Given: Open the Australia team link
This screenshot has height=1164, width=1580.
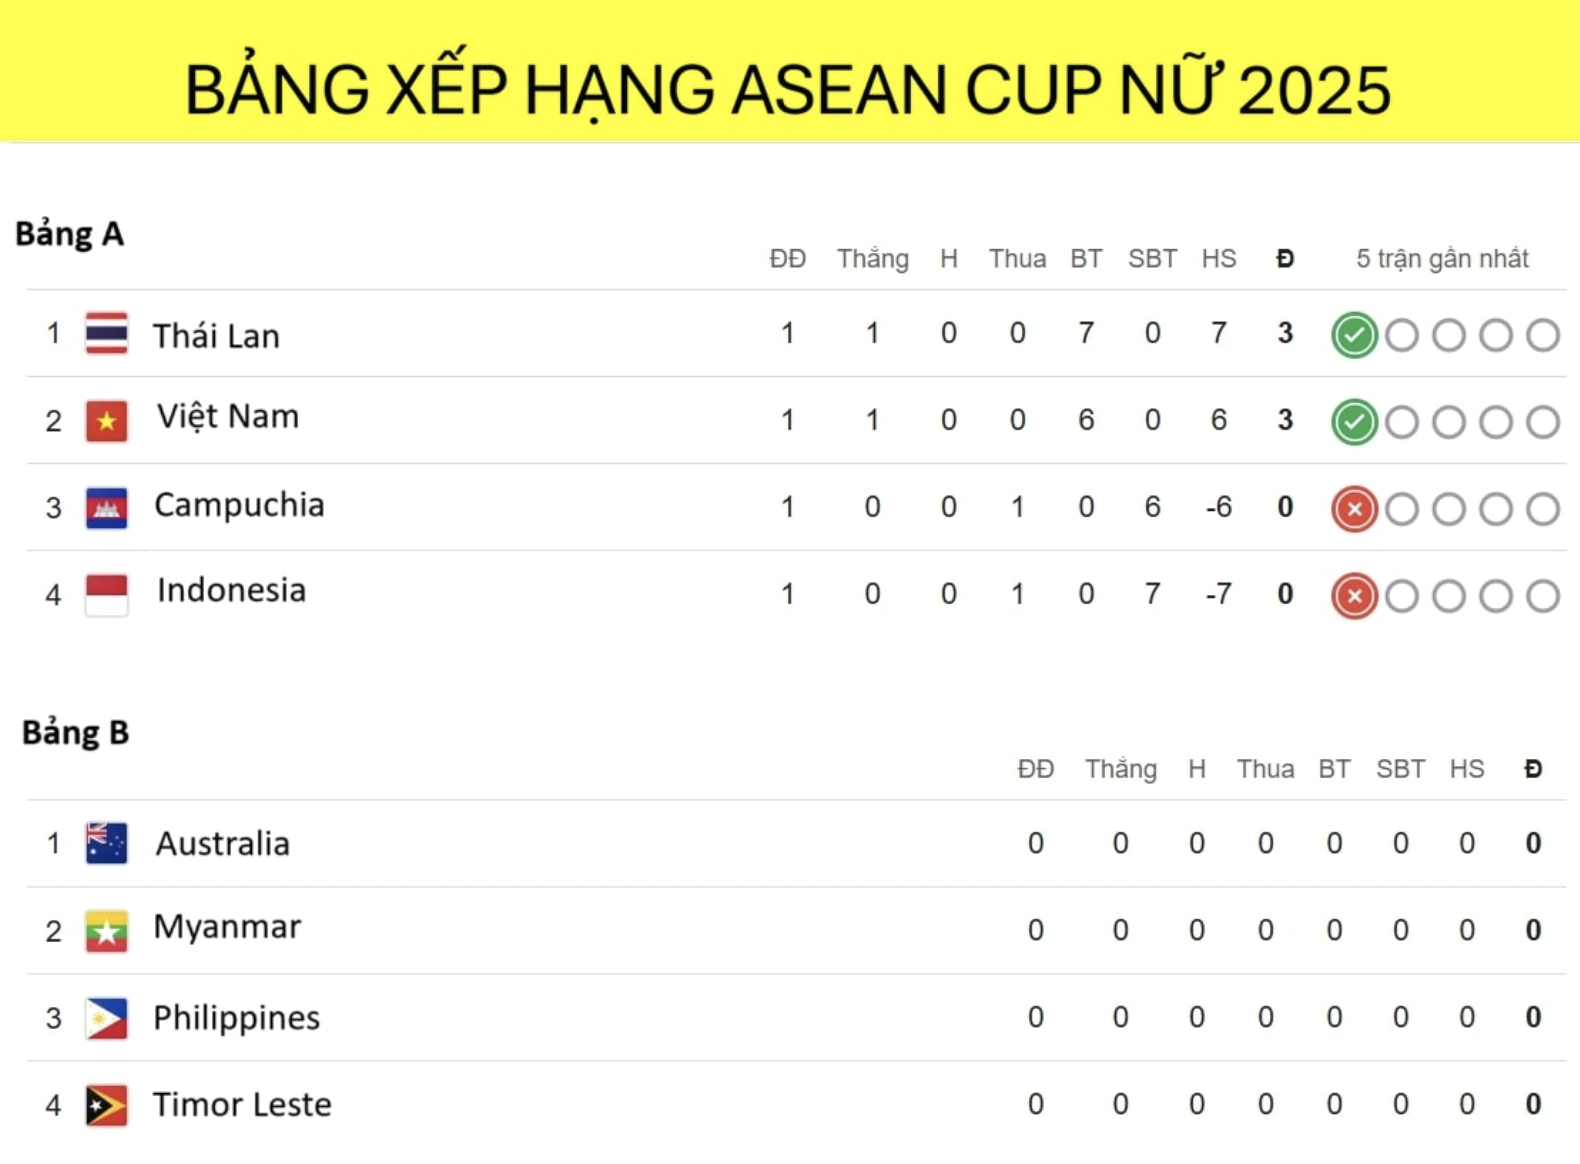Looking at the screenshot, I should (223, 844).
